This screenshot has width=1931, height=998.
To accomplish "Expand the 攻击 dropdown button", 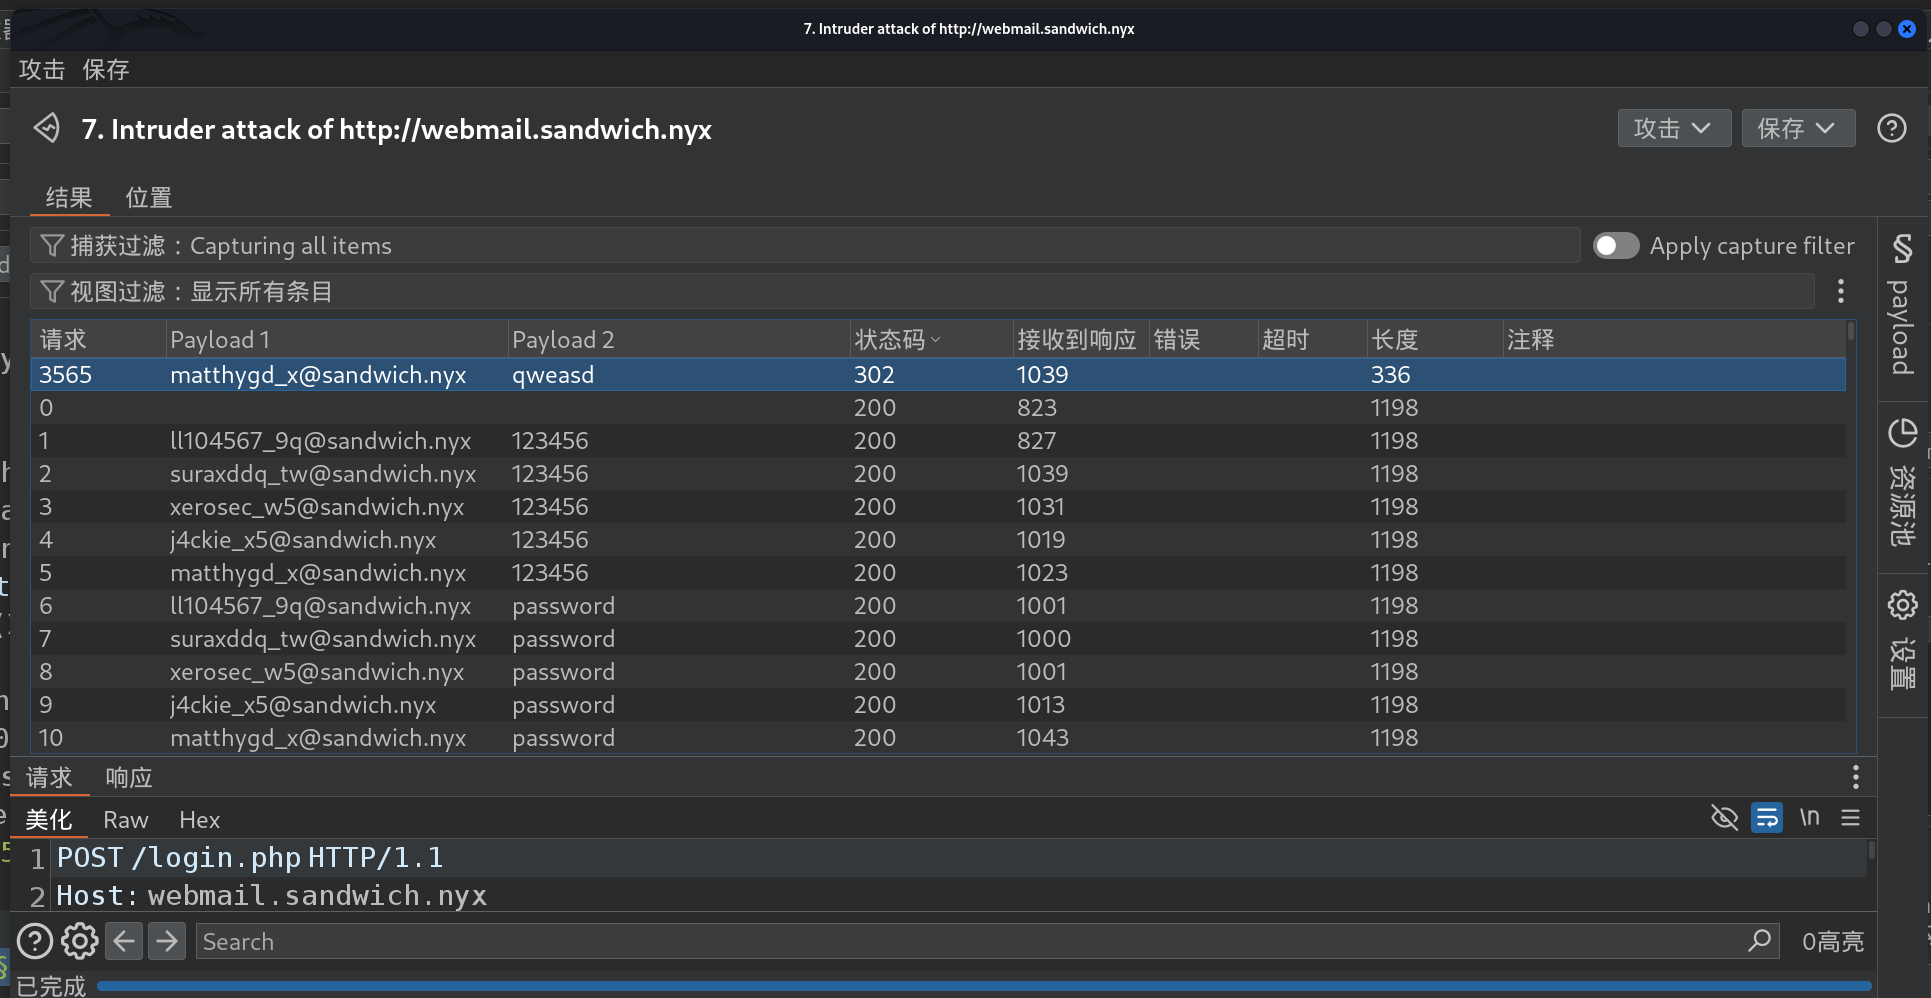I will point(1673,128).
